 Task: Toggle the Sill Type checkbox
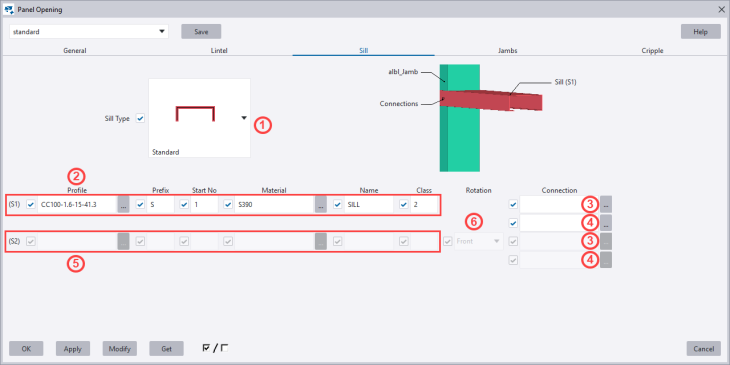pos(140,118)
